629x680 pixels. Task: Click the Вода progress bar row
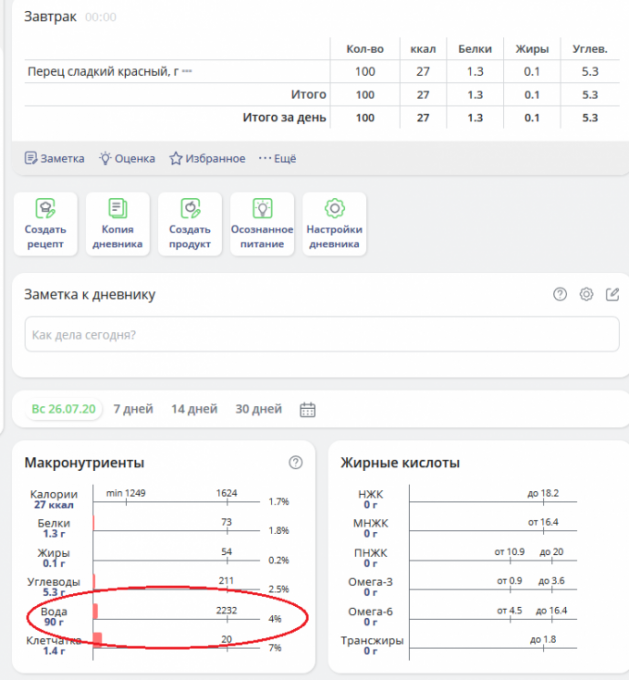[177, 618]
